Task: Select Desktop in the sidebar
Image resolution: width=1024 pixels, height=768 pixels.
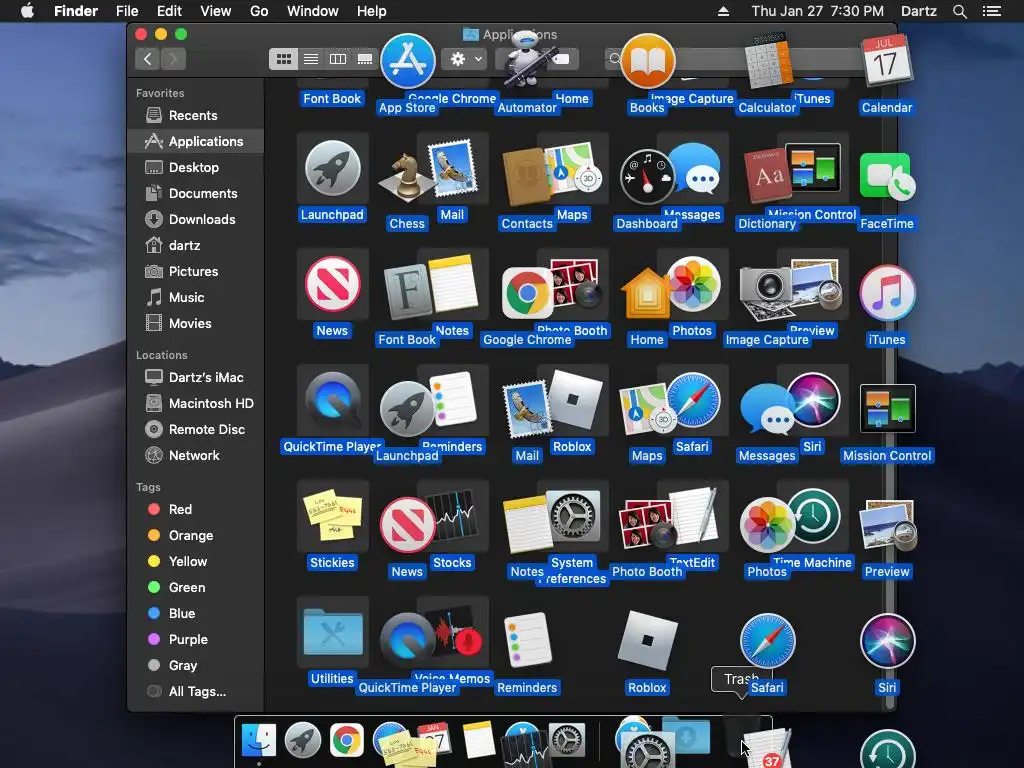Action: [x=196, y=167]
